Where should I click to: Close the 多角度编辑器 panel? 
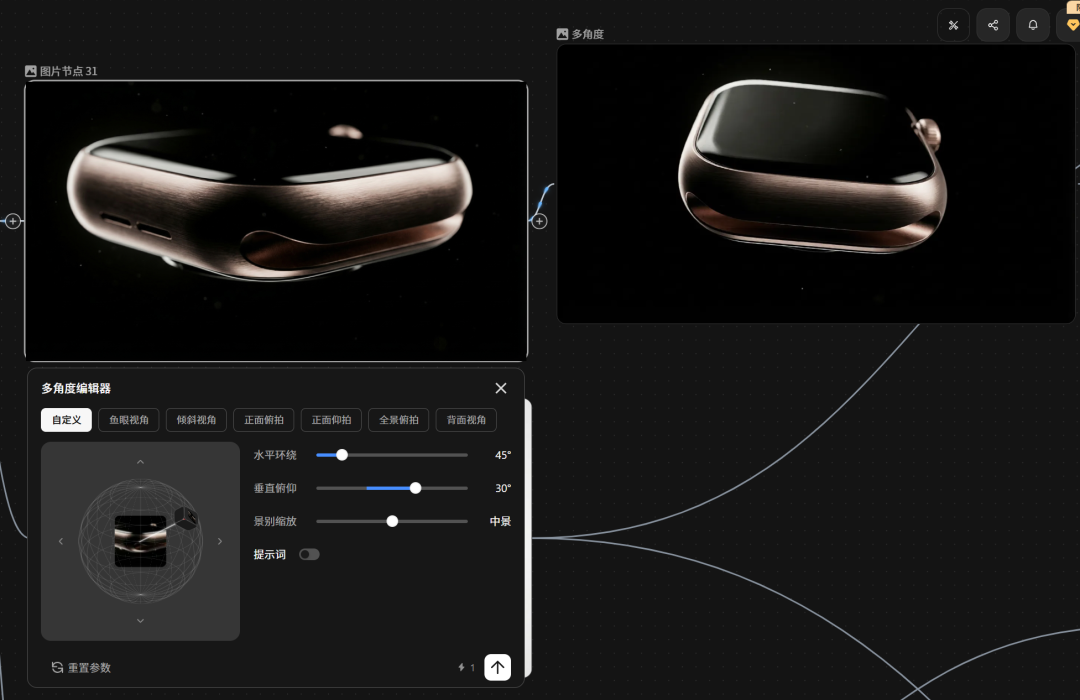(x=501, y=388)
